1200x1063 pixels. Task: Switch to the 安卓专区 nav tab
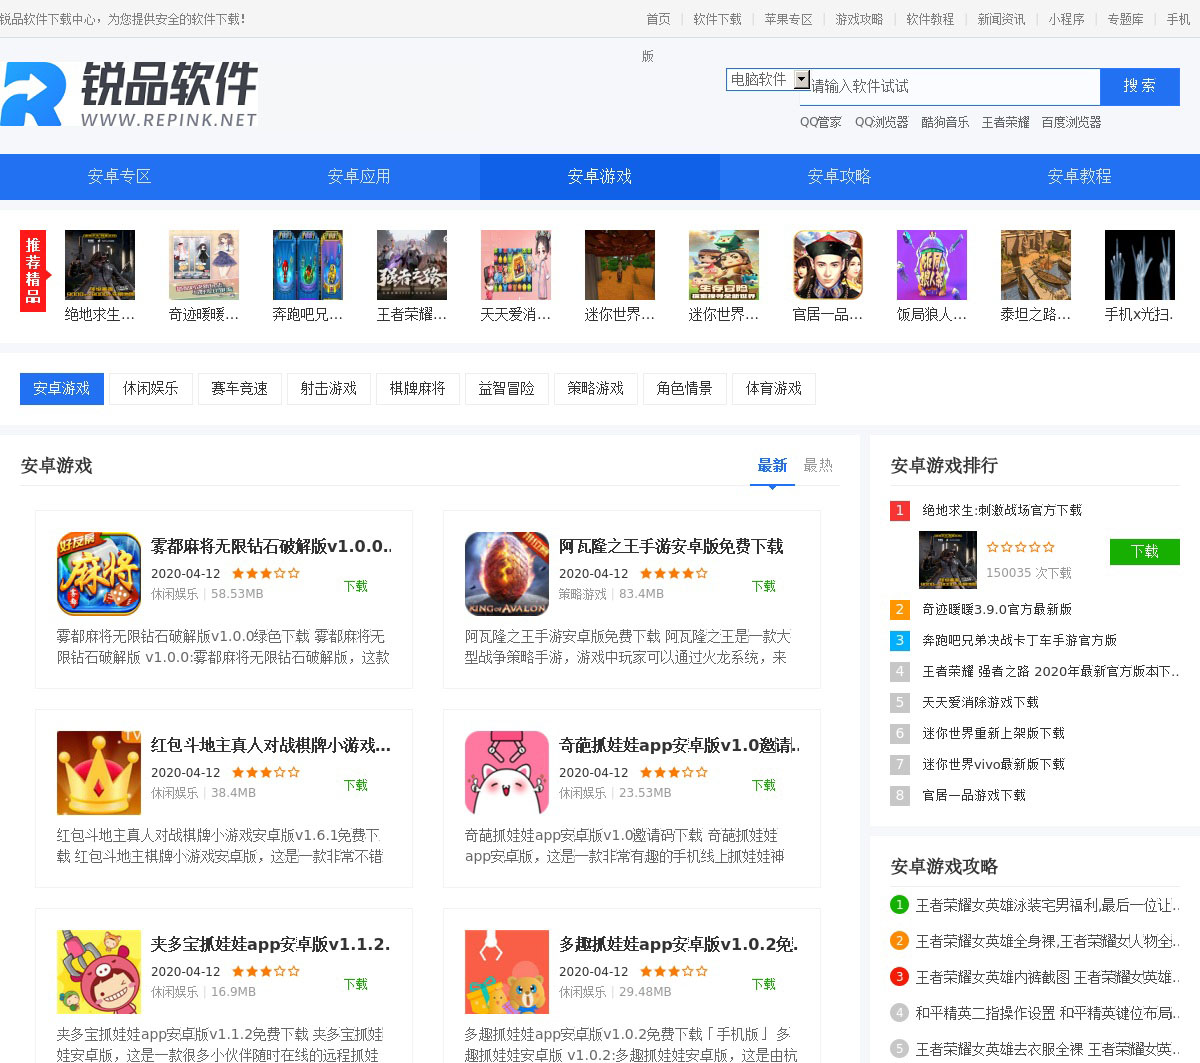click(120, 176)
